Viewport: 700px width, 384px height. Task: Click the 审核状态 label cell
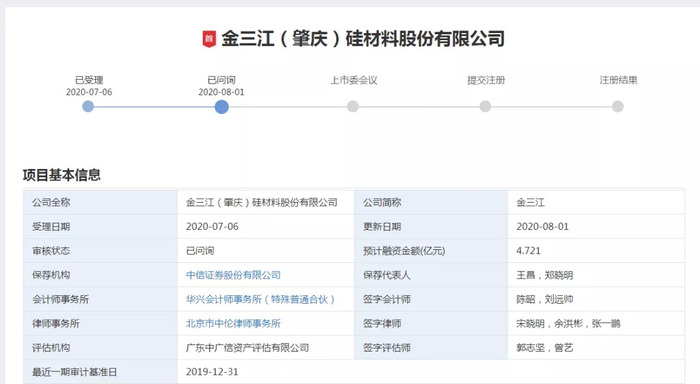point(100,250)
